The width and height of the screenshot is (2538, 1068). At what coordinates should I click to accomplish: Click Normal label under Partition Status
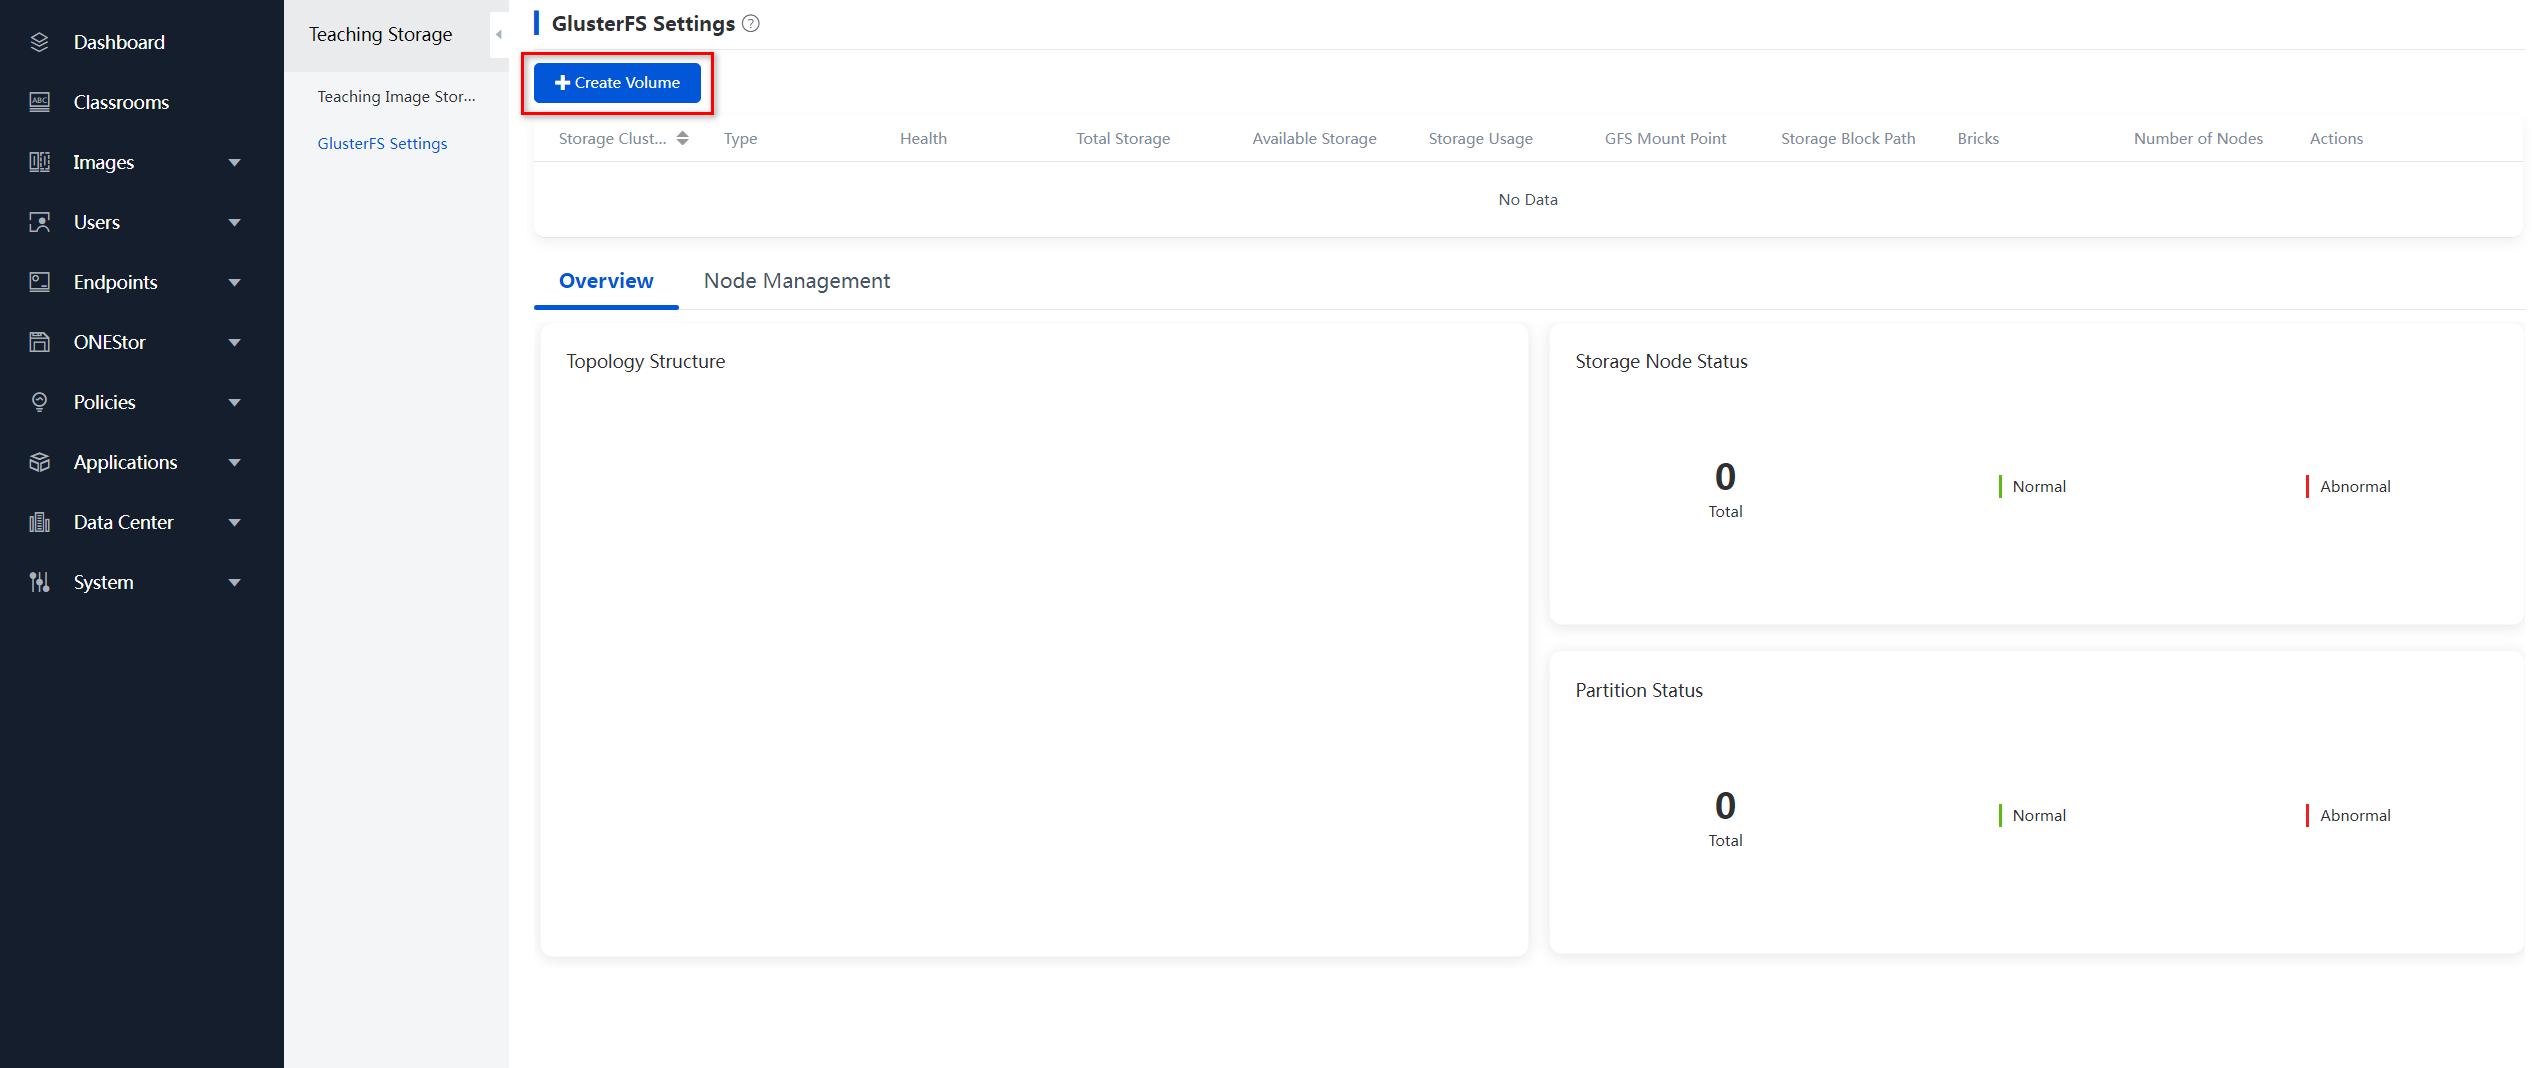2038,815
